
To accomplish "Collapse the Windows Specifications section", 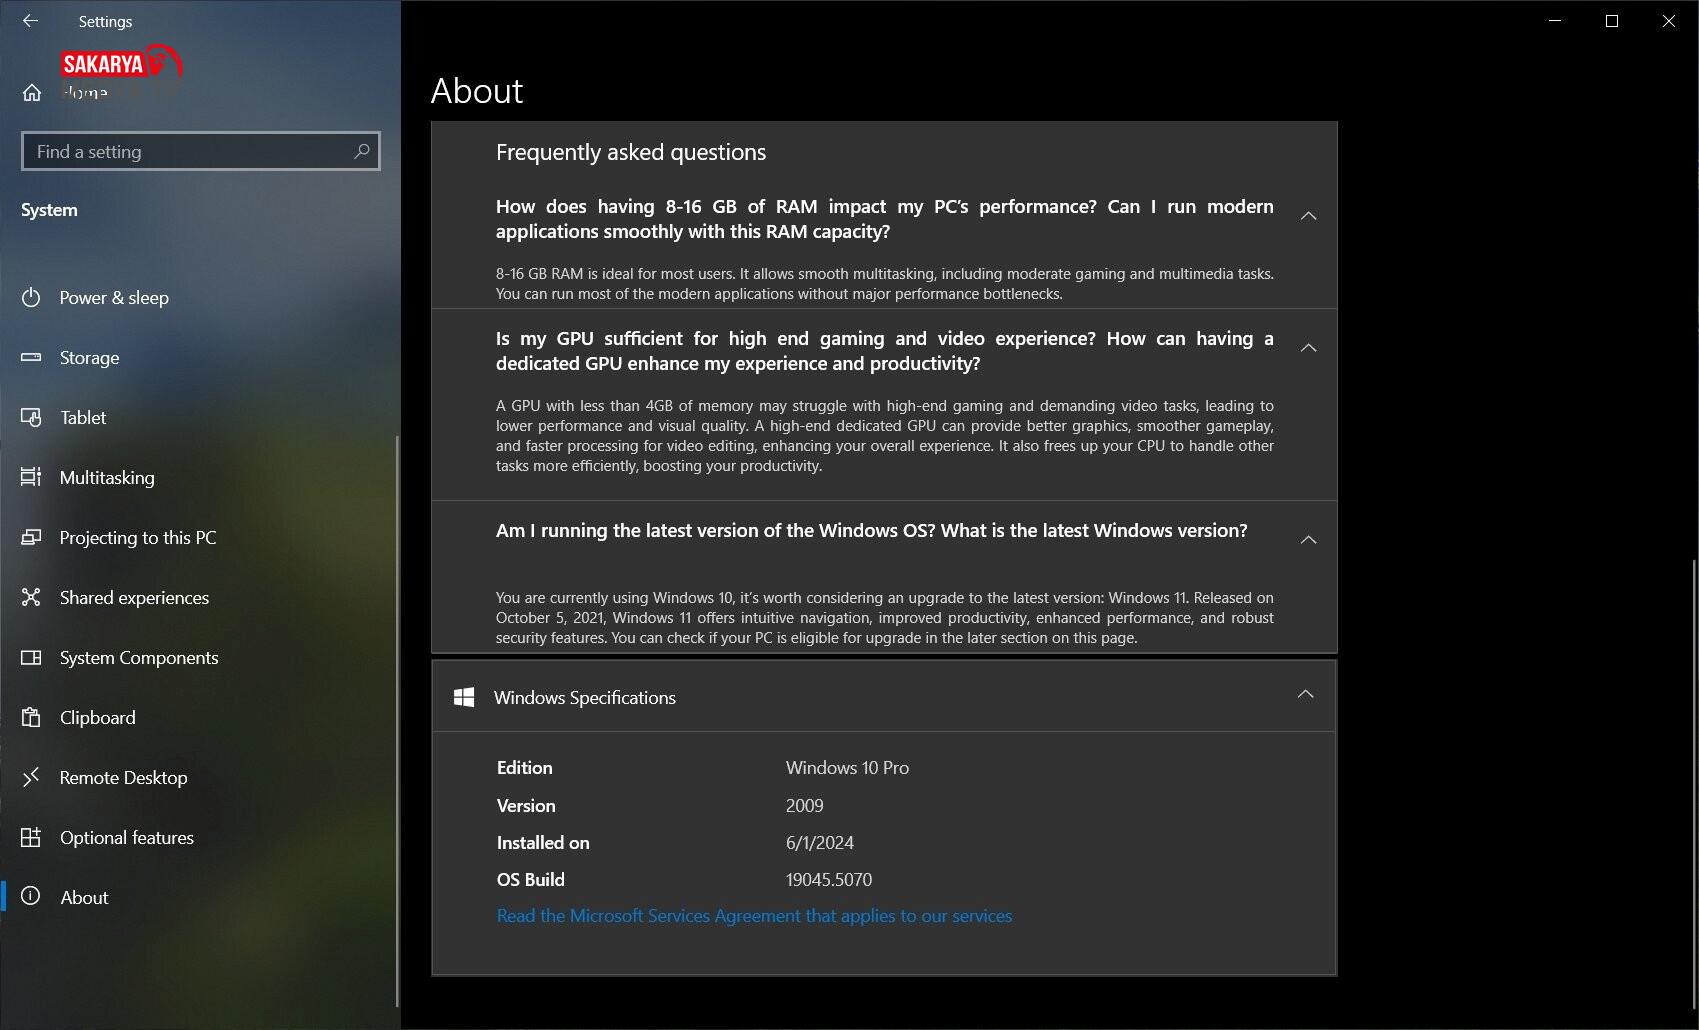I will (x=1305, y=695).
